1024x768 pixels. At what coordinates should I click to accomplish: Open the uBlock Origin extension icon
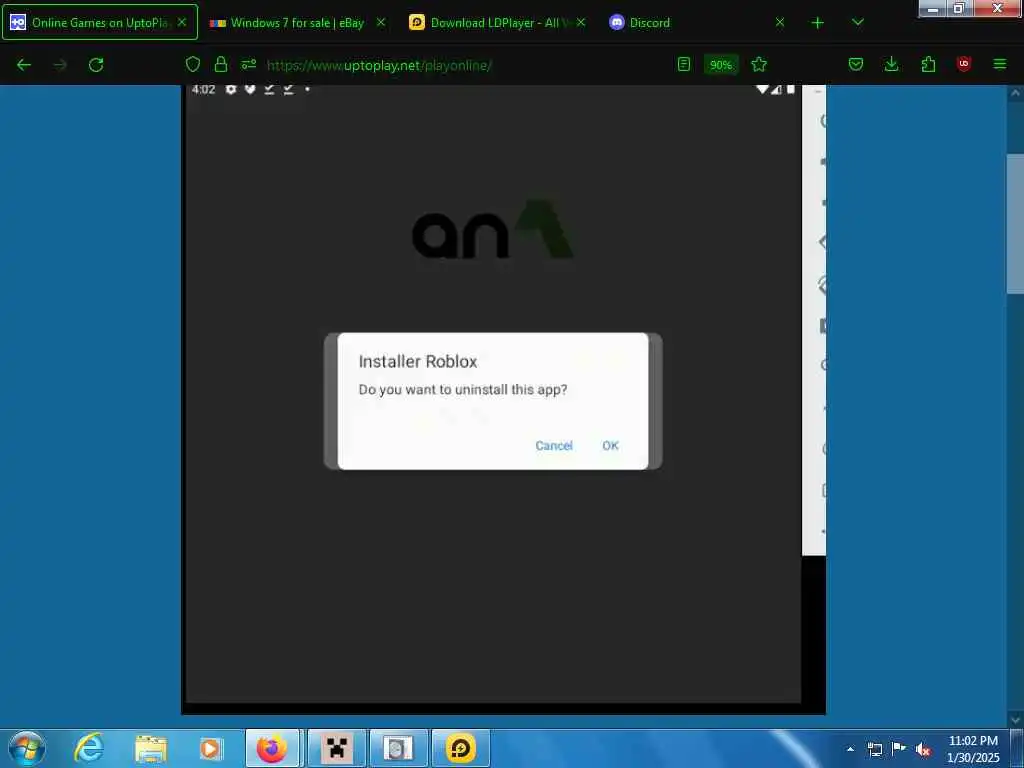point(964,64)
